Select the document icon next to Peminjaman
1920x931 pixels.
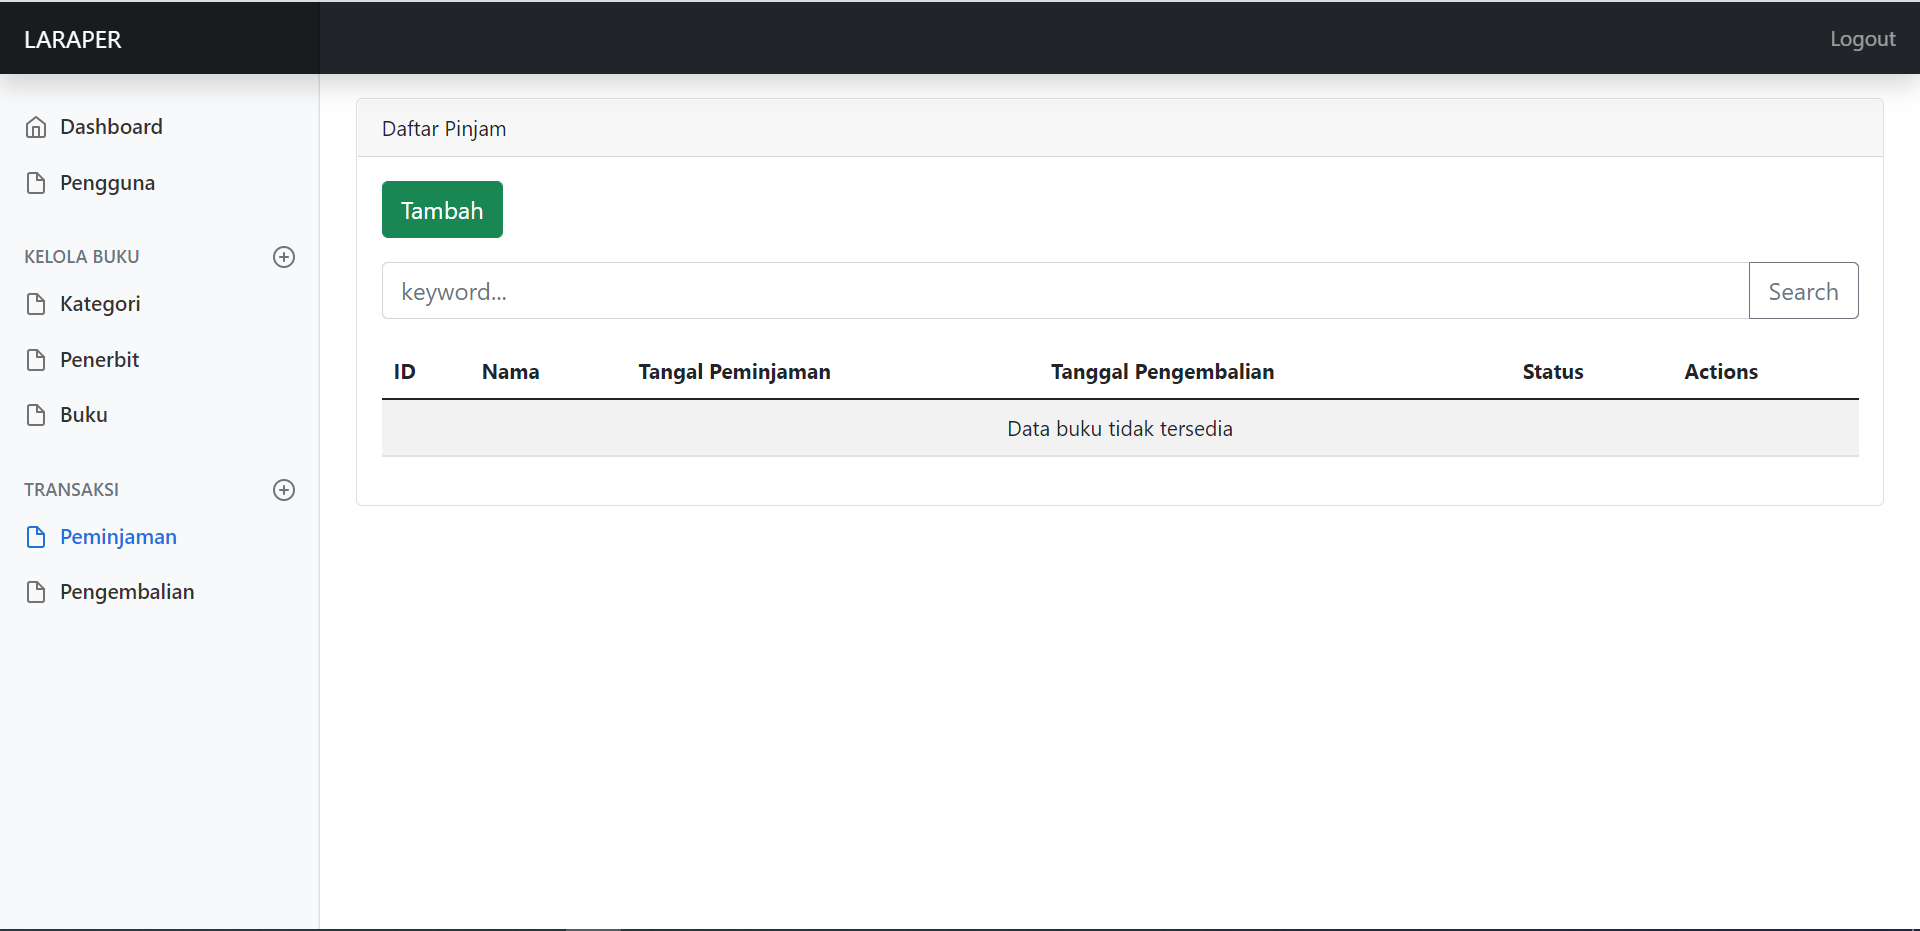(x=36, y=537)
